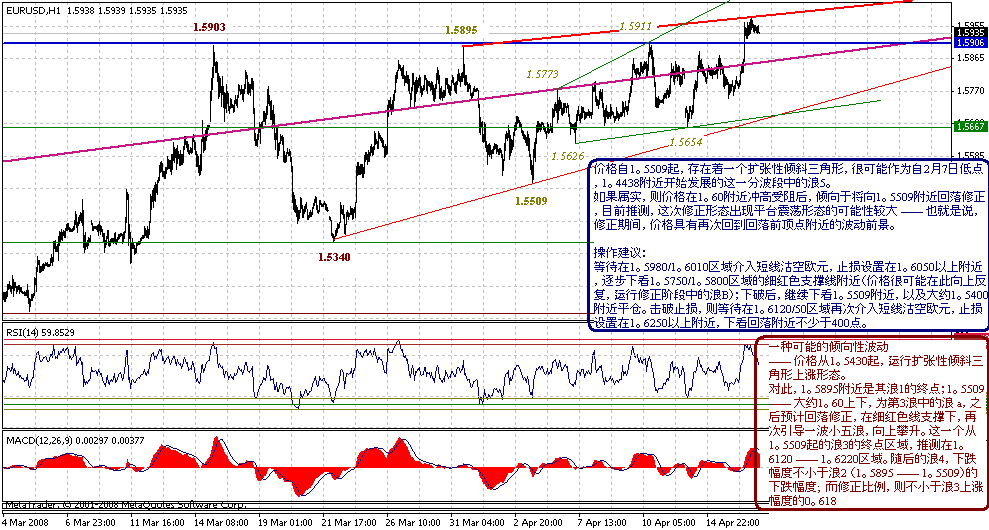Select the 1.5895 high price label
Viewport: 989px width, 530px height.
(461, 30)
